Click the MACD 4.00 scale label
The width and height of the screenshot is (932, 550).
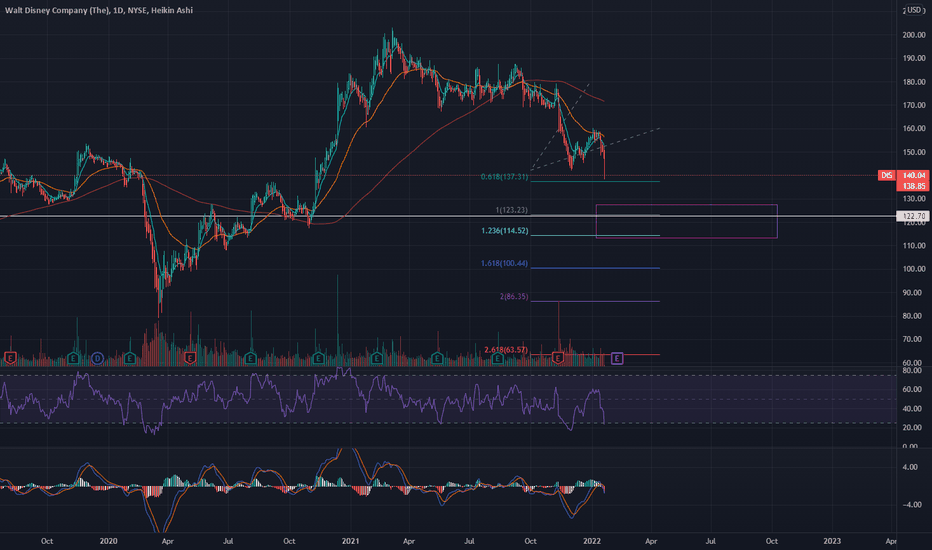[x=909, y=467]
